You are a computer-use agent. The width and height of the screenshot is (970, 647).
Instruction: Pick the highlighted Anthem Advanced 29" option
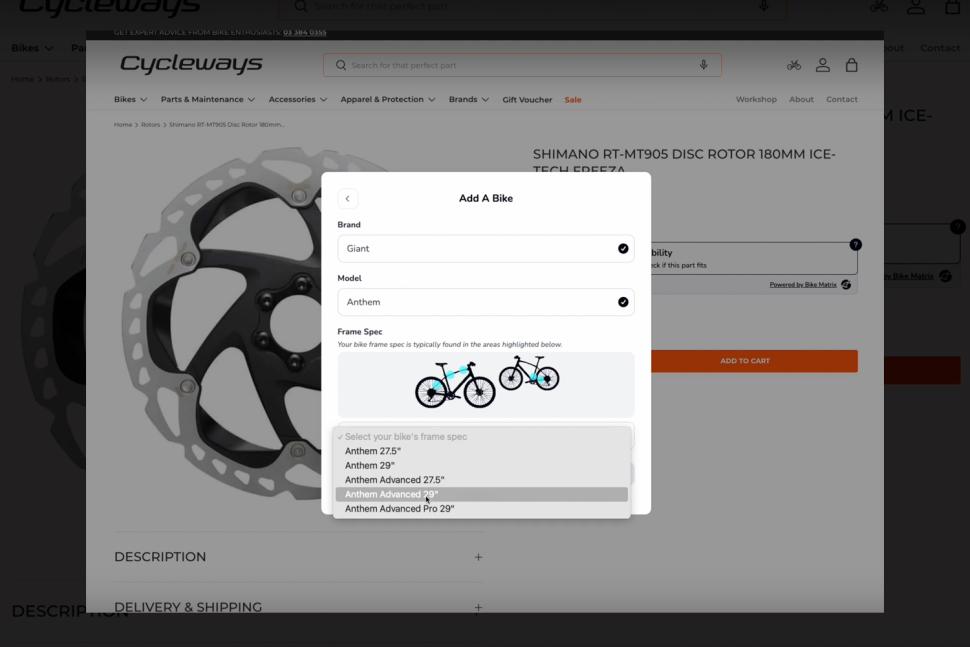tap(481, 494)
